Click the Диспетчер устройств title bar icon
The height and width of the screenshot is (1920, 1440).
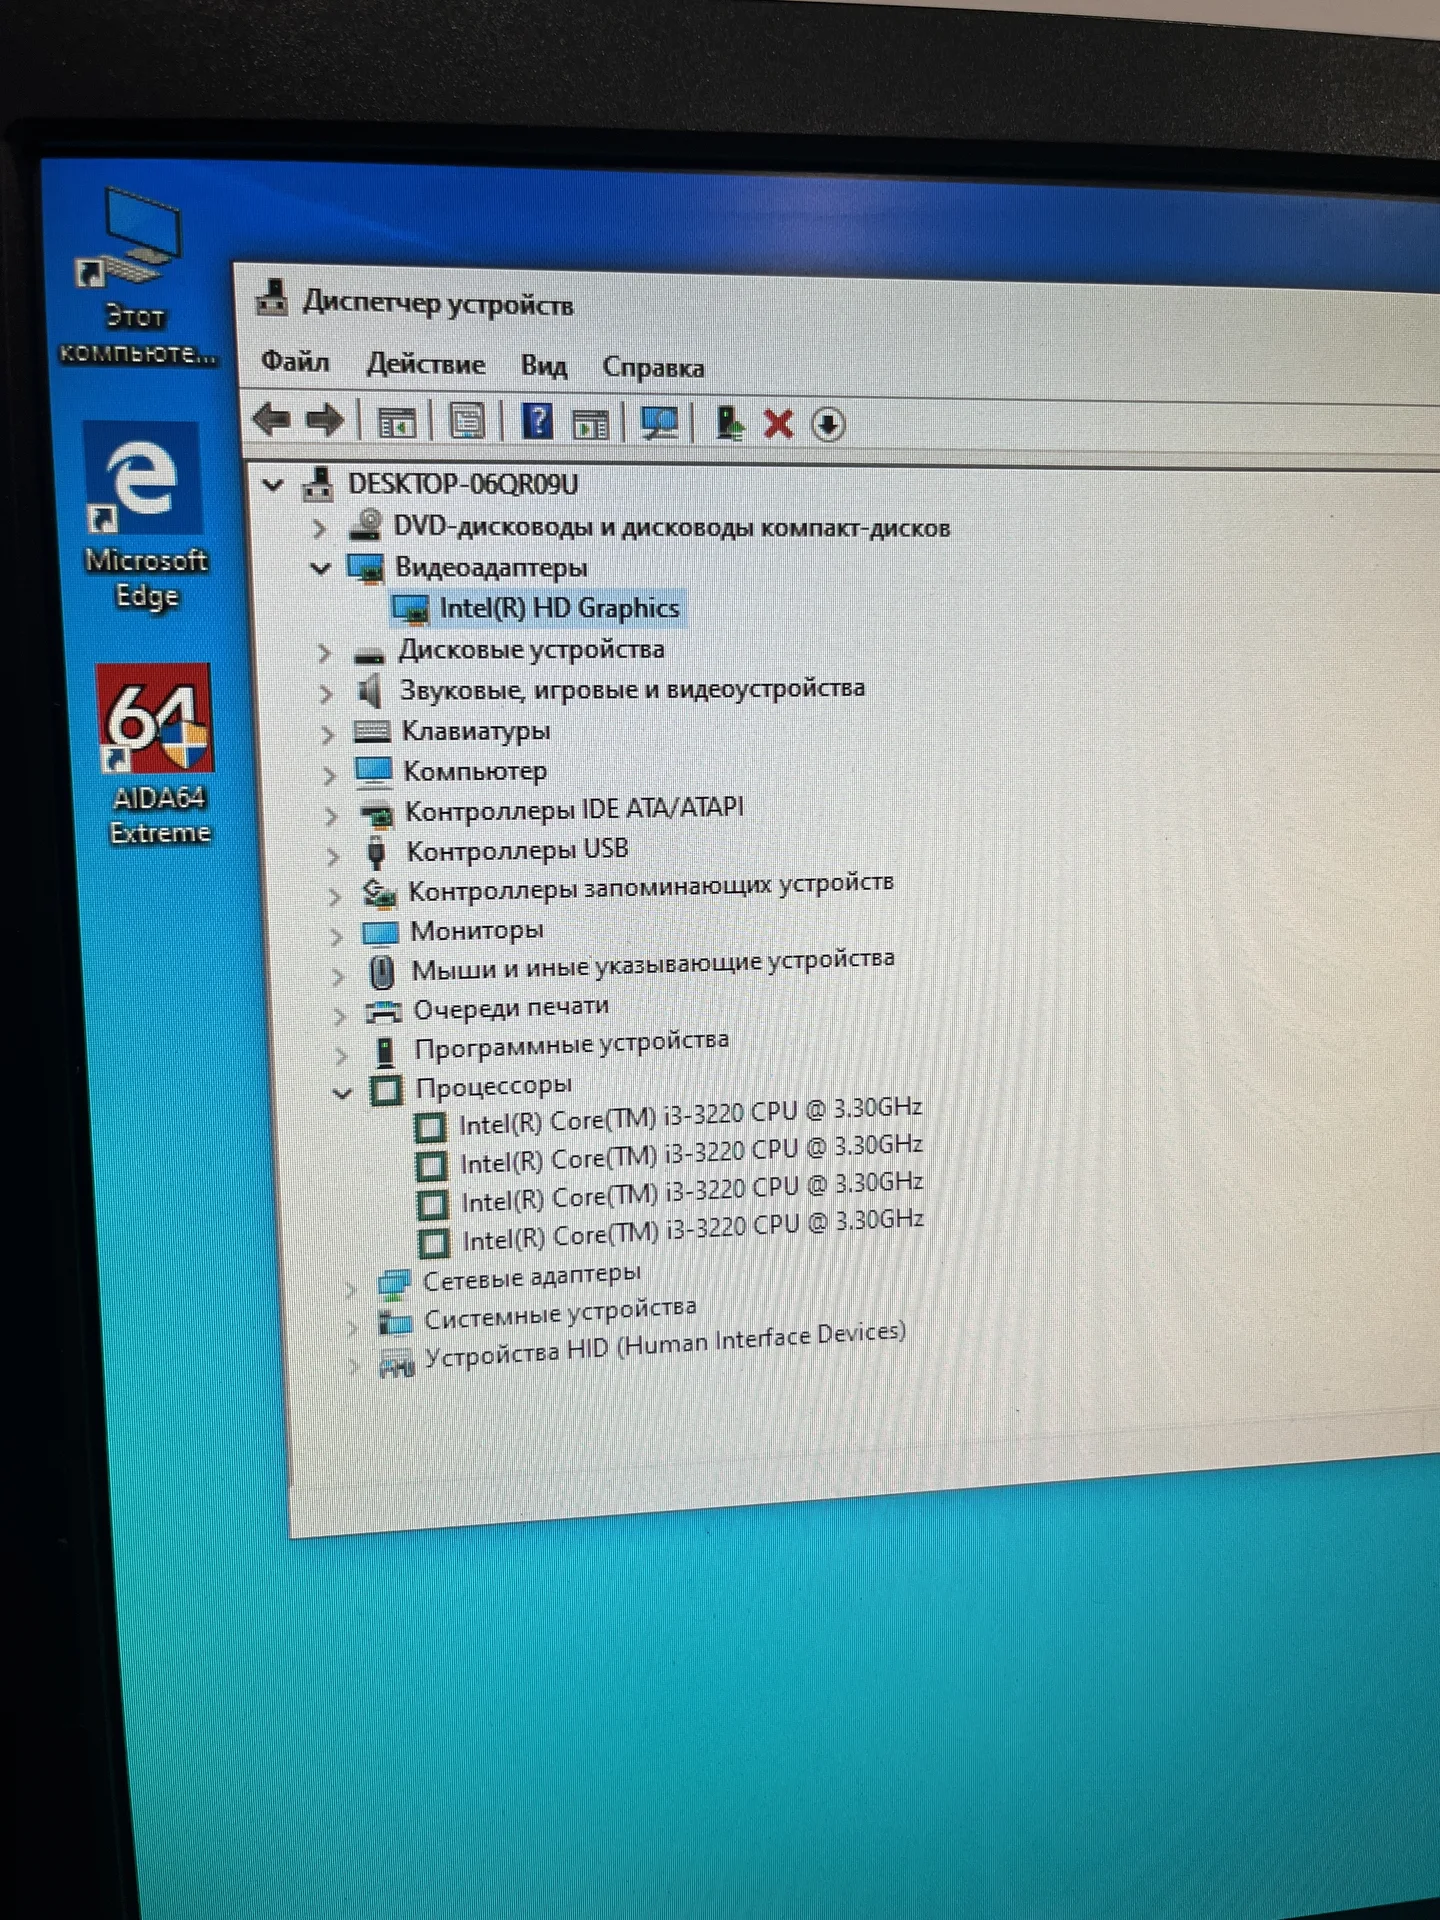click(271, 297)
